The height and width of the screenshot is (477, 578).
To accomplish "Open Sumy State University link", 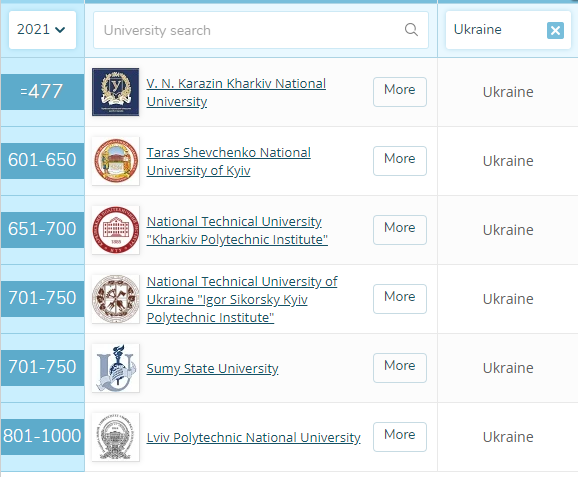I will coord(212,368).
